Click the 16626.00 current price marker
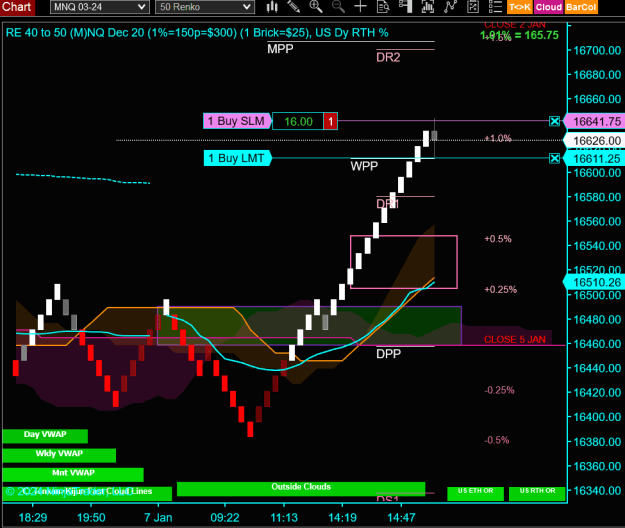Screen dimensions: 625x528 click(596, 141)
